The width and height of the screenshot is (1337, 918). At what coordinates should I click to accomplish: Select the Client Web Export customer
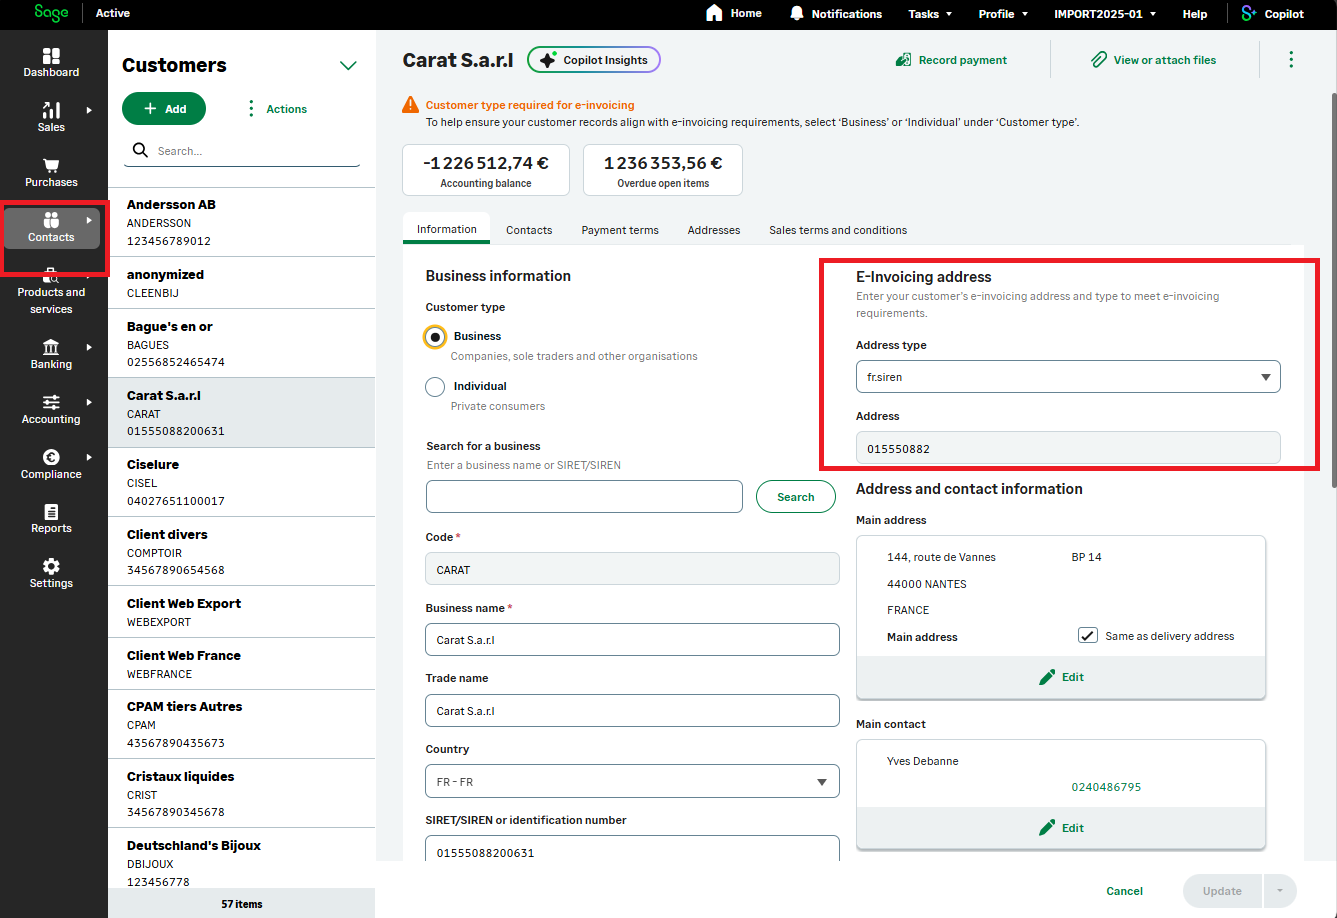(x=241, y=612)
